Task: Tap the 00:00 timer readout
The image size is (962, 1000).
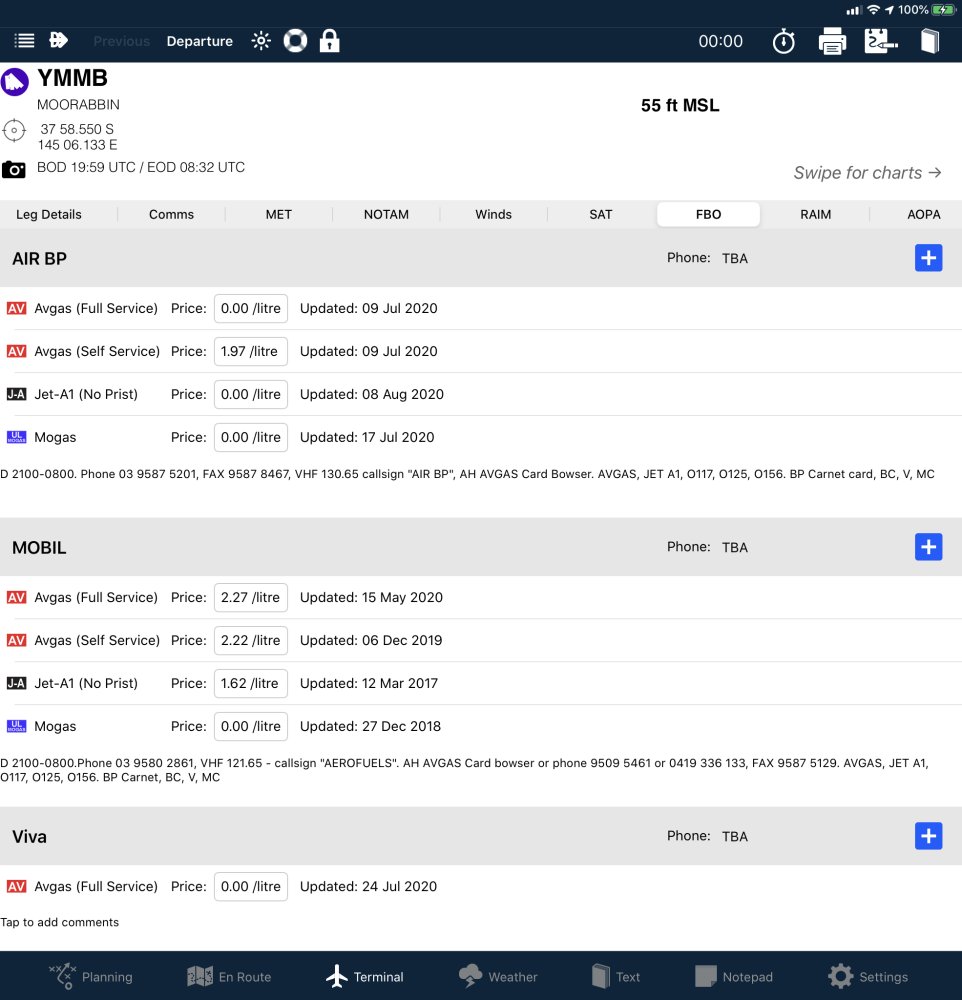Action: coord(720,41)
